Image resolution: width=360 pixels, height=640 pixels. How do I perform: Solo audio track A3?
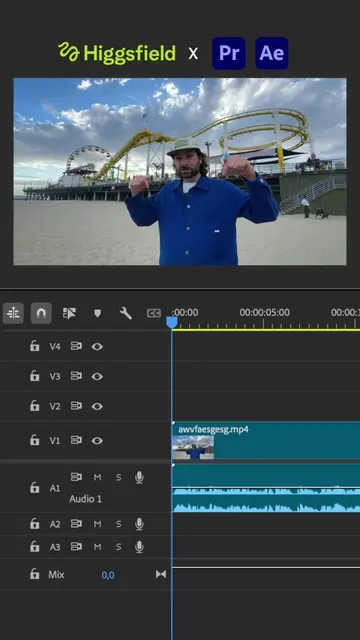118,547
